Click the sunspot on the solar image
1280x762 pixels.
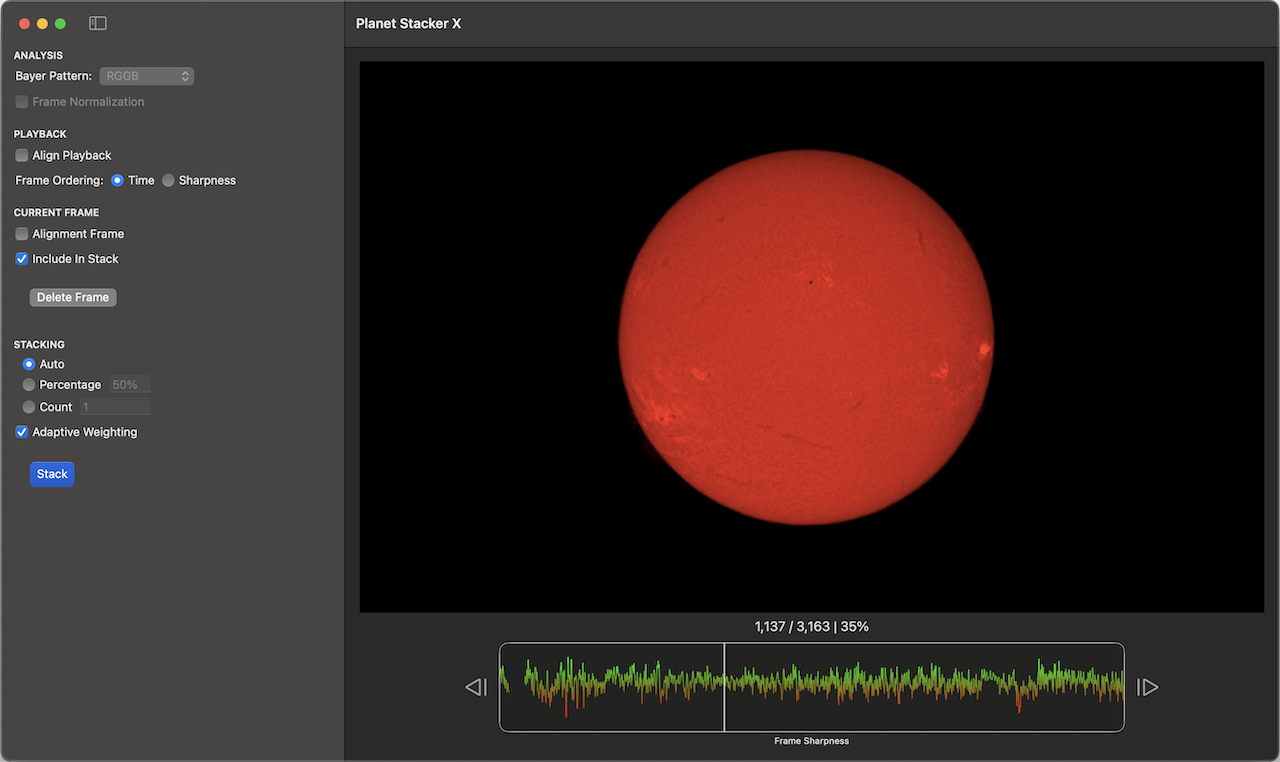pyautogui.click(x=809, y=282)
